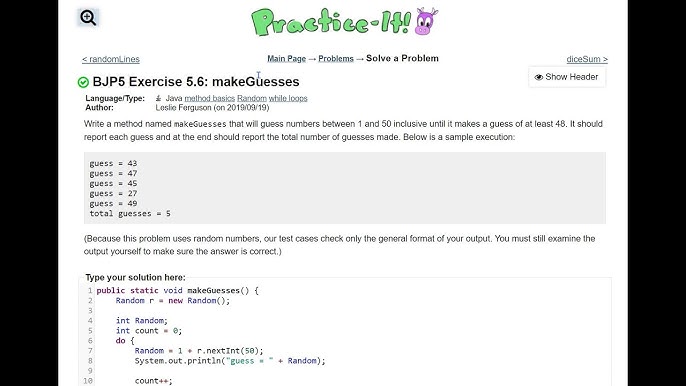
Task: Click the purple cow mascot icon
Action: click(x=426, y=21)
